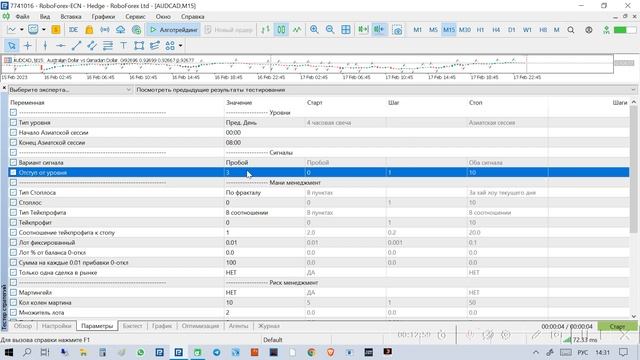The width and height of the screenshot is (640, 360).
Task: Open previous test results dropdown
Action: (x=386, y=90)
